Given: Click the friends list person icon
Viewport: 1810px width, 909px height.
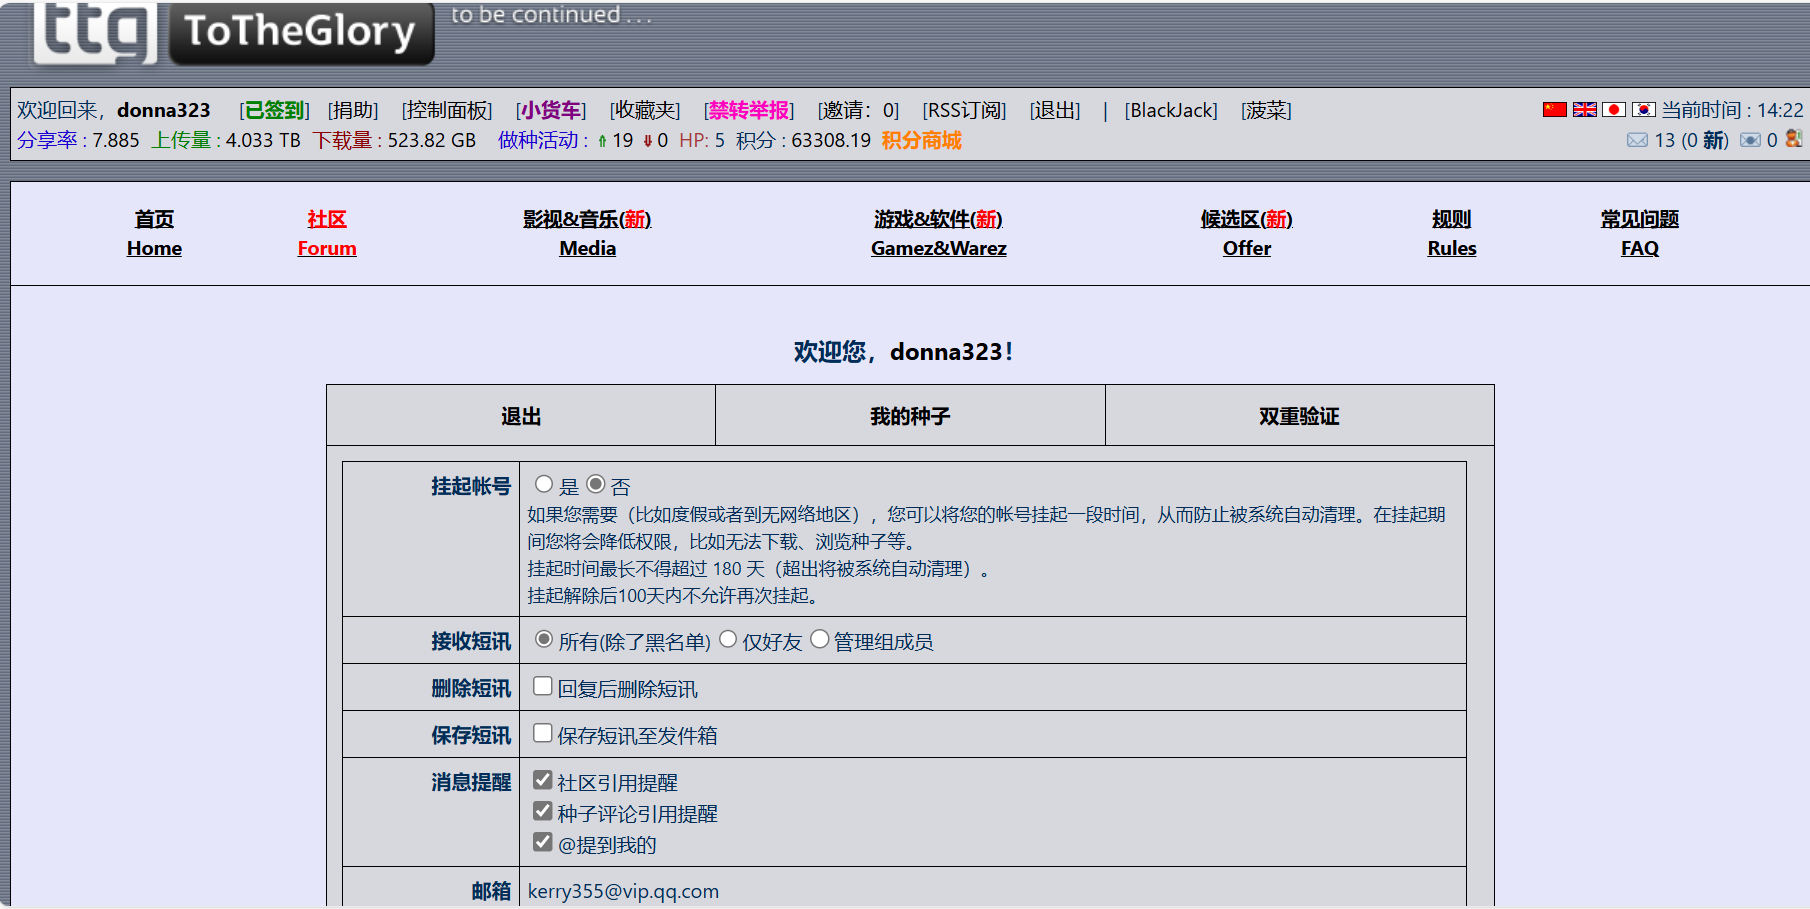Looking at the screenshot, I should click(1794, 139).
